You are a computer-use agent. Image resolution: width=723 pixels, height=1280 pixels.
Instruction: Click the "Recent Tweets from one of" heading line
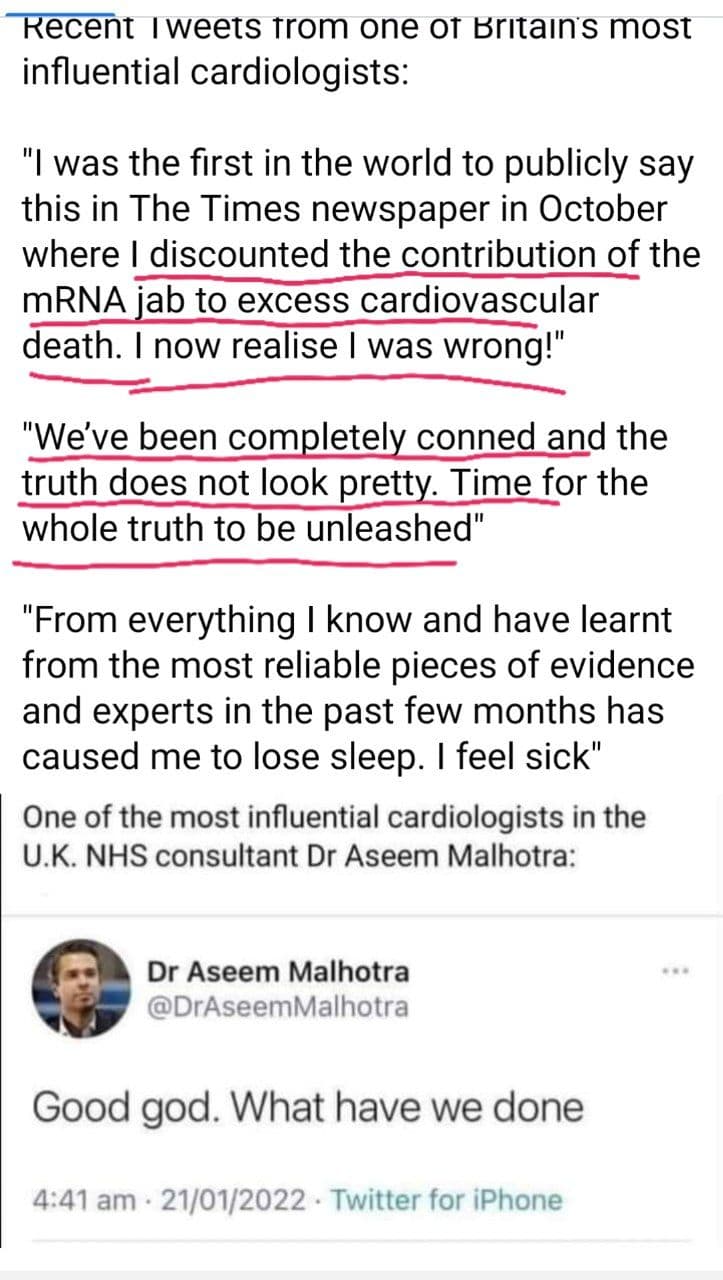click(x=355, y=27)
